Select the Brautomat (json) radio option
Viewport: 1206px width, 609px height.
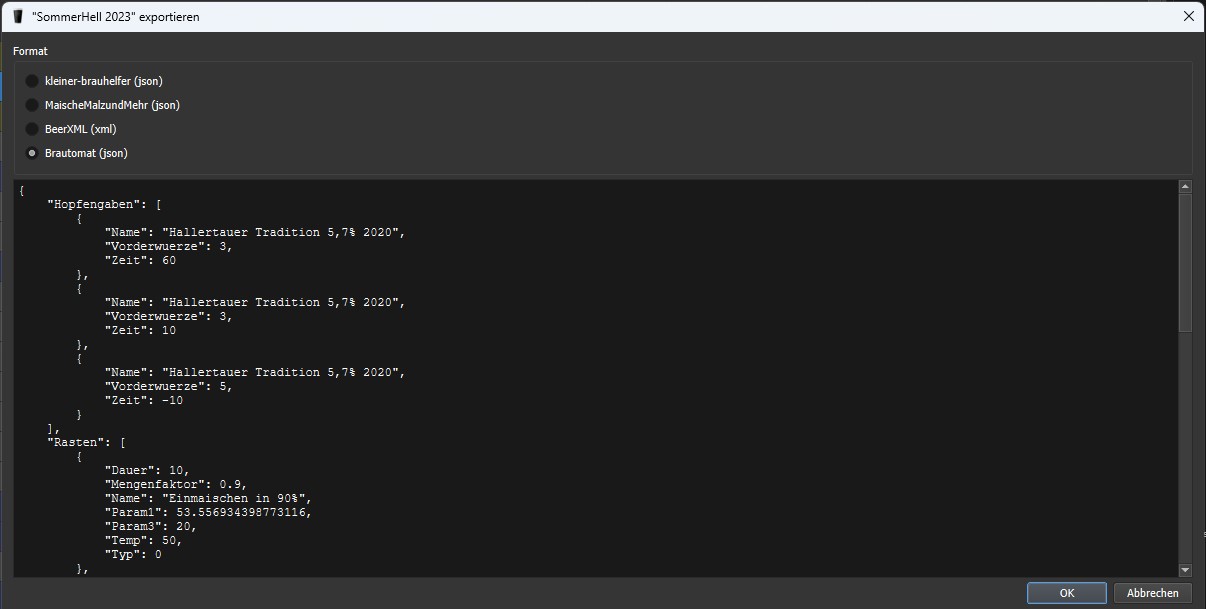33,153
